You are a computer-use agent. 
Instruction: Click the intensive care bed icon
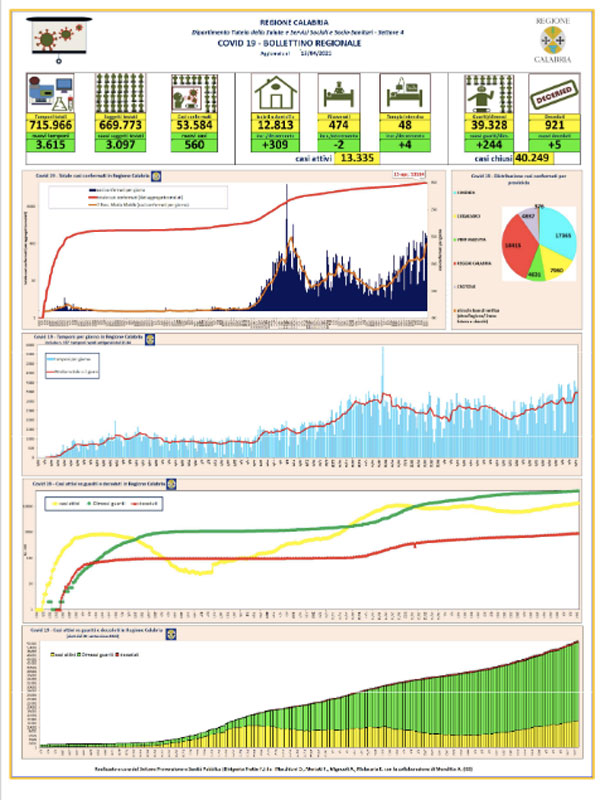[405, 93]
